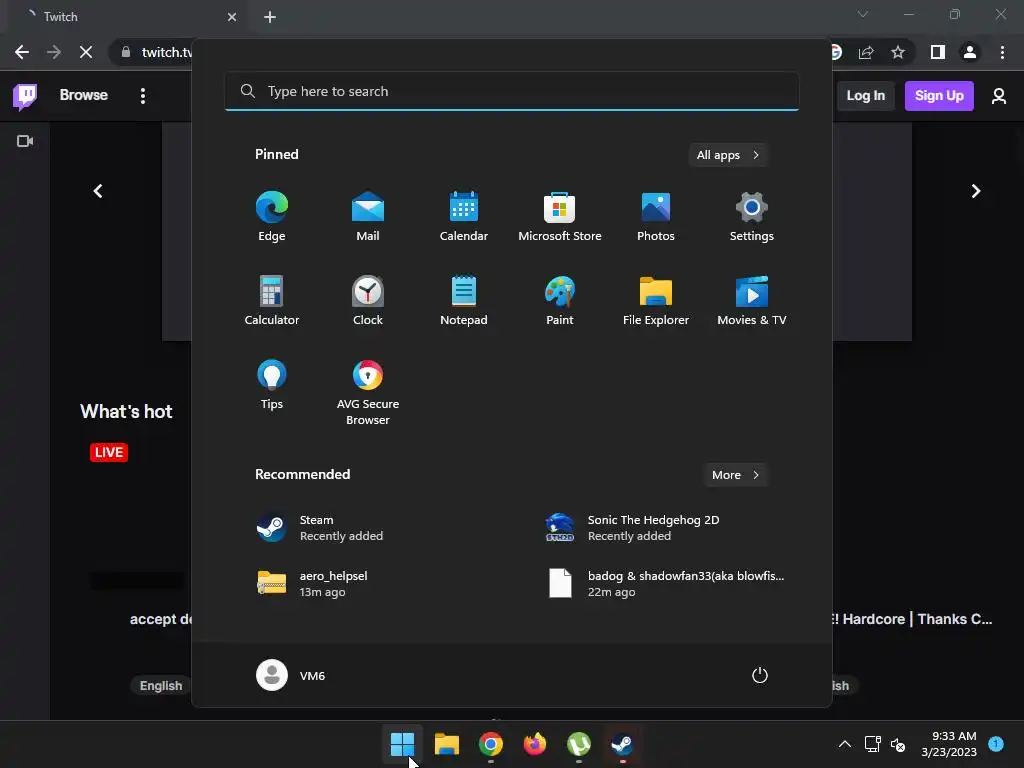The height and width of the screenshot is (768, 1024).
Task: Click the English tag on Twitch
Action: (161, 686)
